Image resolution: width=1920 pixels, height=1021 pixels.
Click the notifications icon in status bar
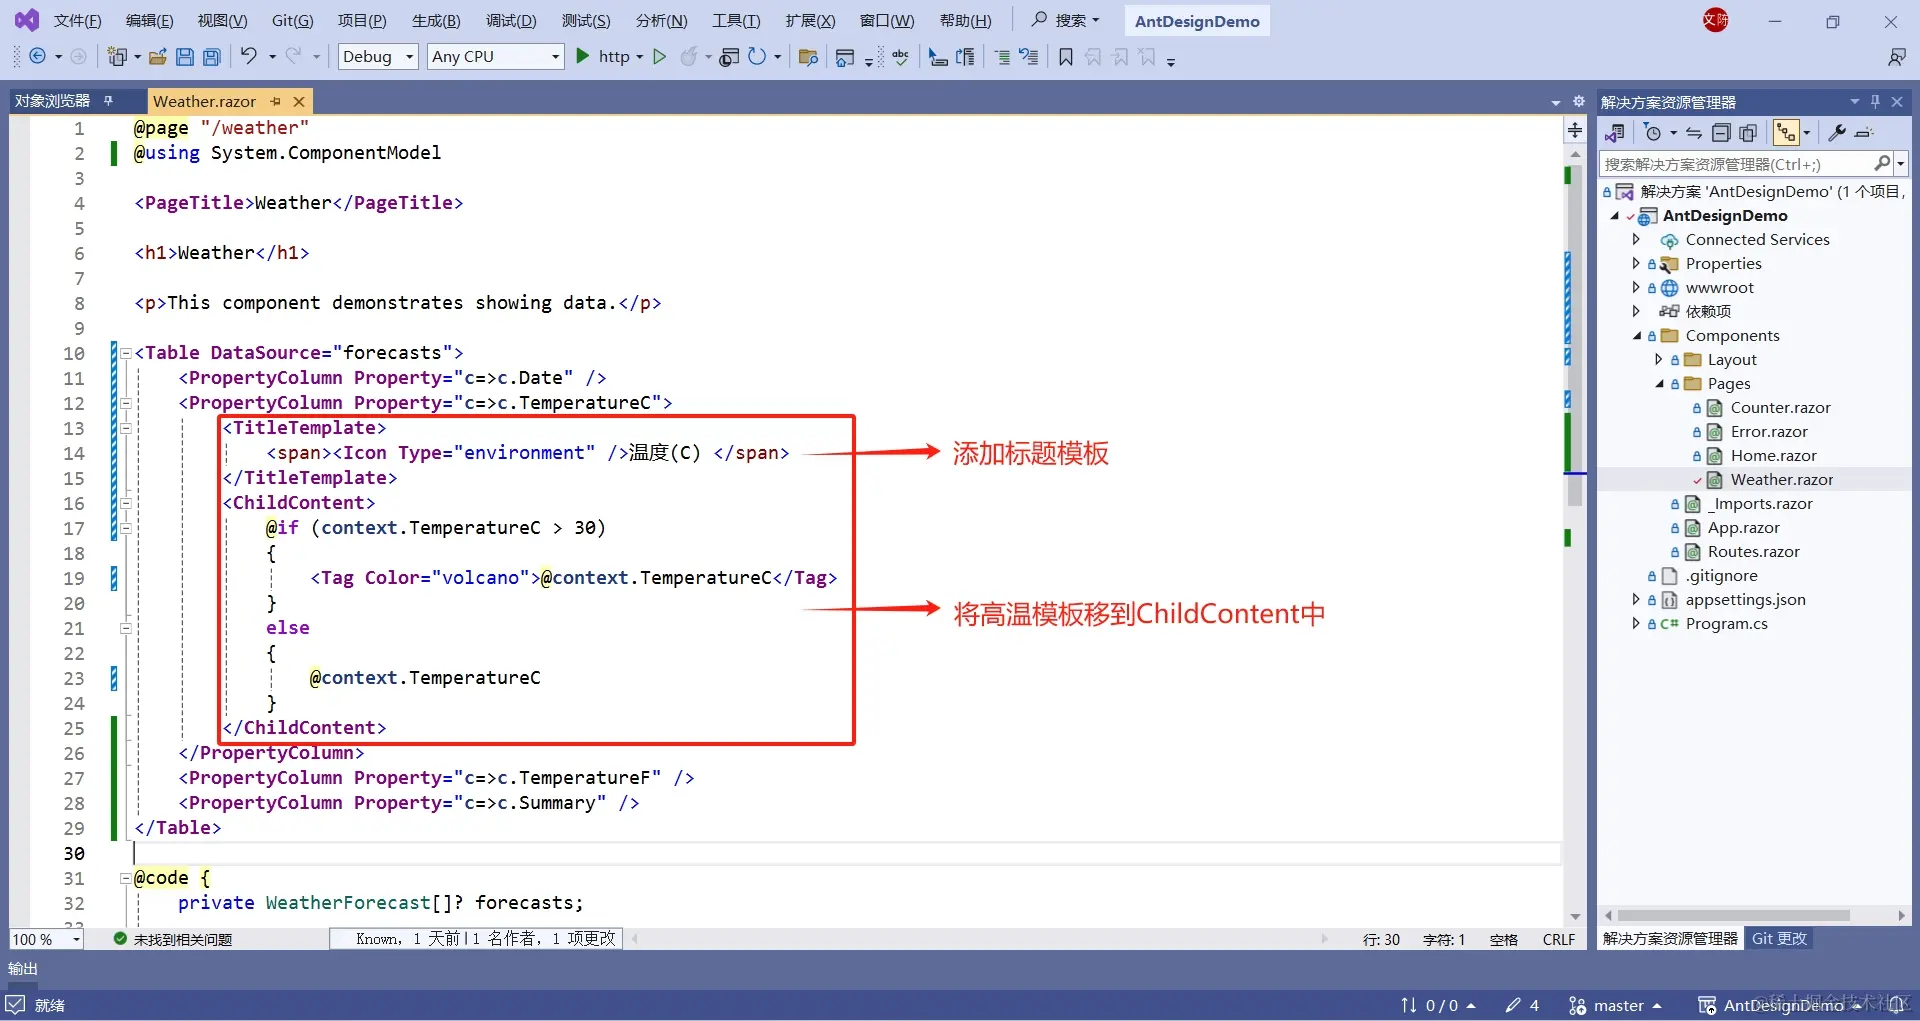click(1894, 1005)
